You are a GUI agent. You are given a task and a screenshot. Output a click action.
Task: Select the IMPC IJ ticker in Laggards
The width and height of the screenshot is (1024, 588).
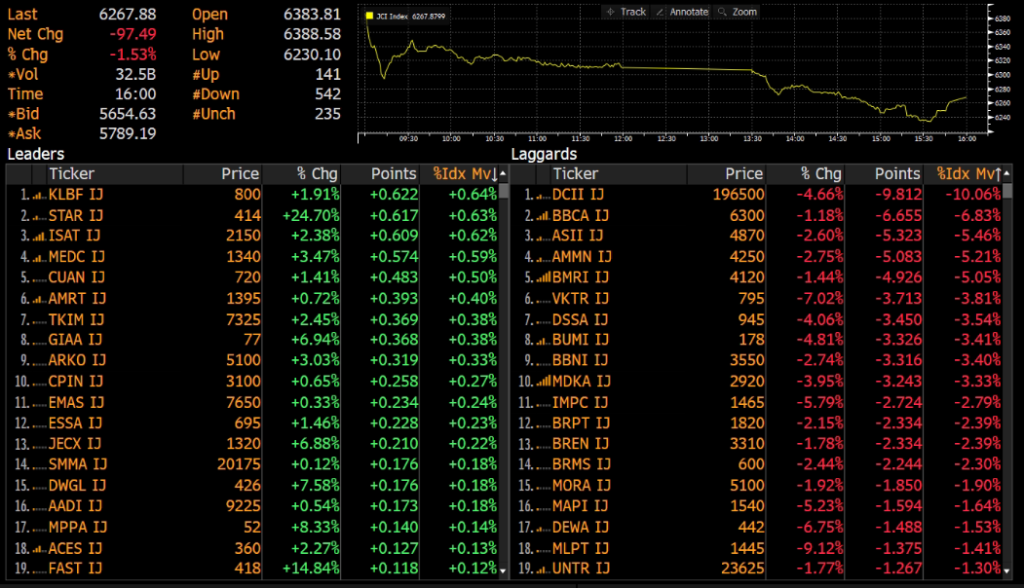[x=580, y=402]
